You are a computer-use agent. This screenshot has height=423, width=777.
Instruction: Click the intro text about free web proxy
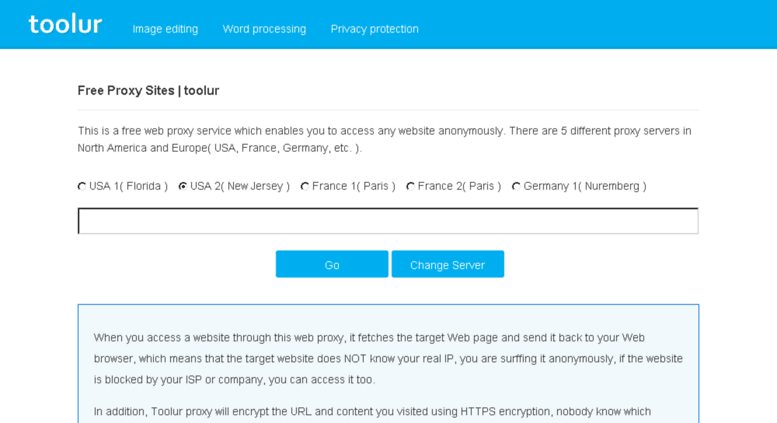coord(385,139)
